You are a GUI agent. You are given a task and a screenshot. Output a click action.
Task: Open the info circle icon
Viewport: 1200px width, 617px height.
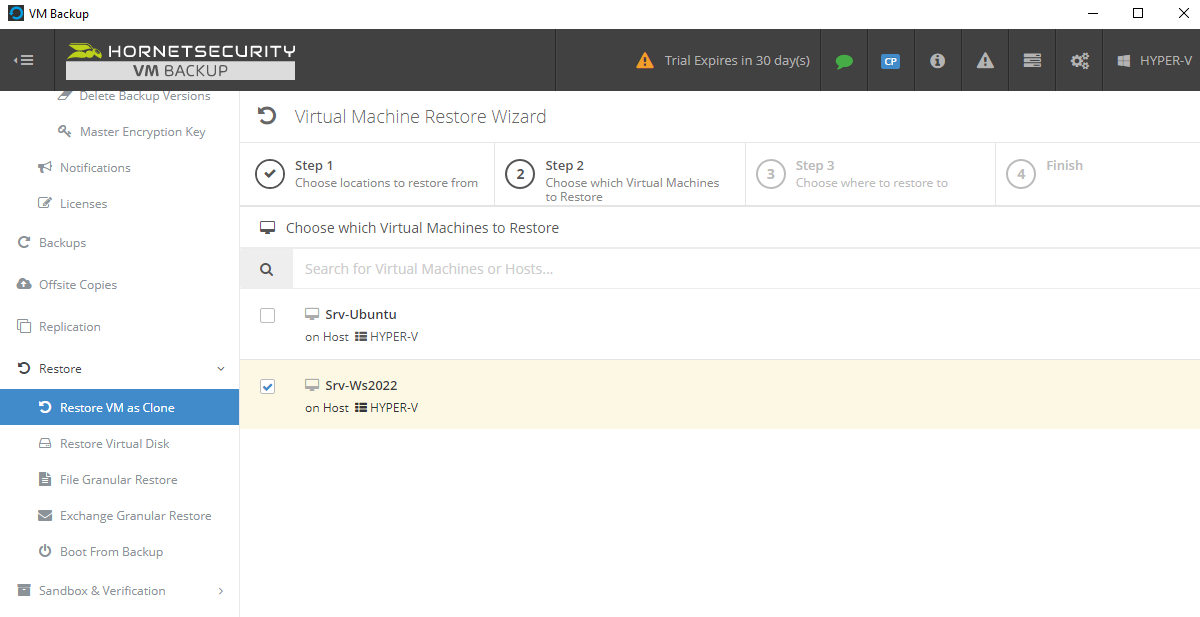(x=937, y=61)
